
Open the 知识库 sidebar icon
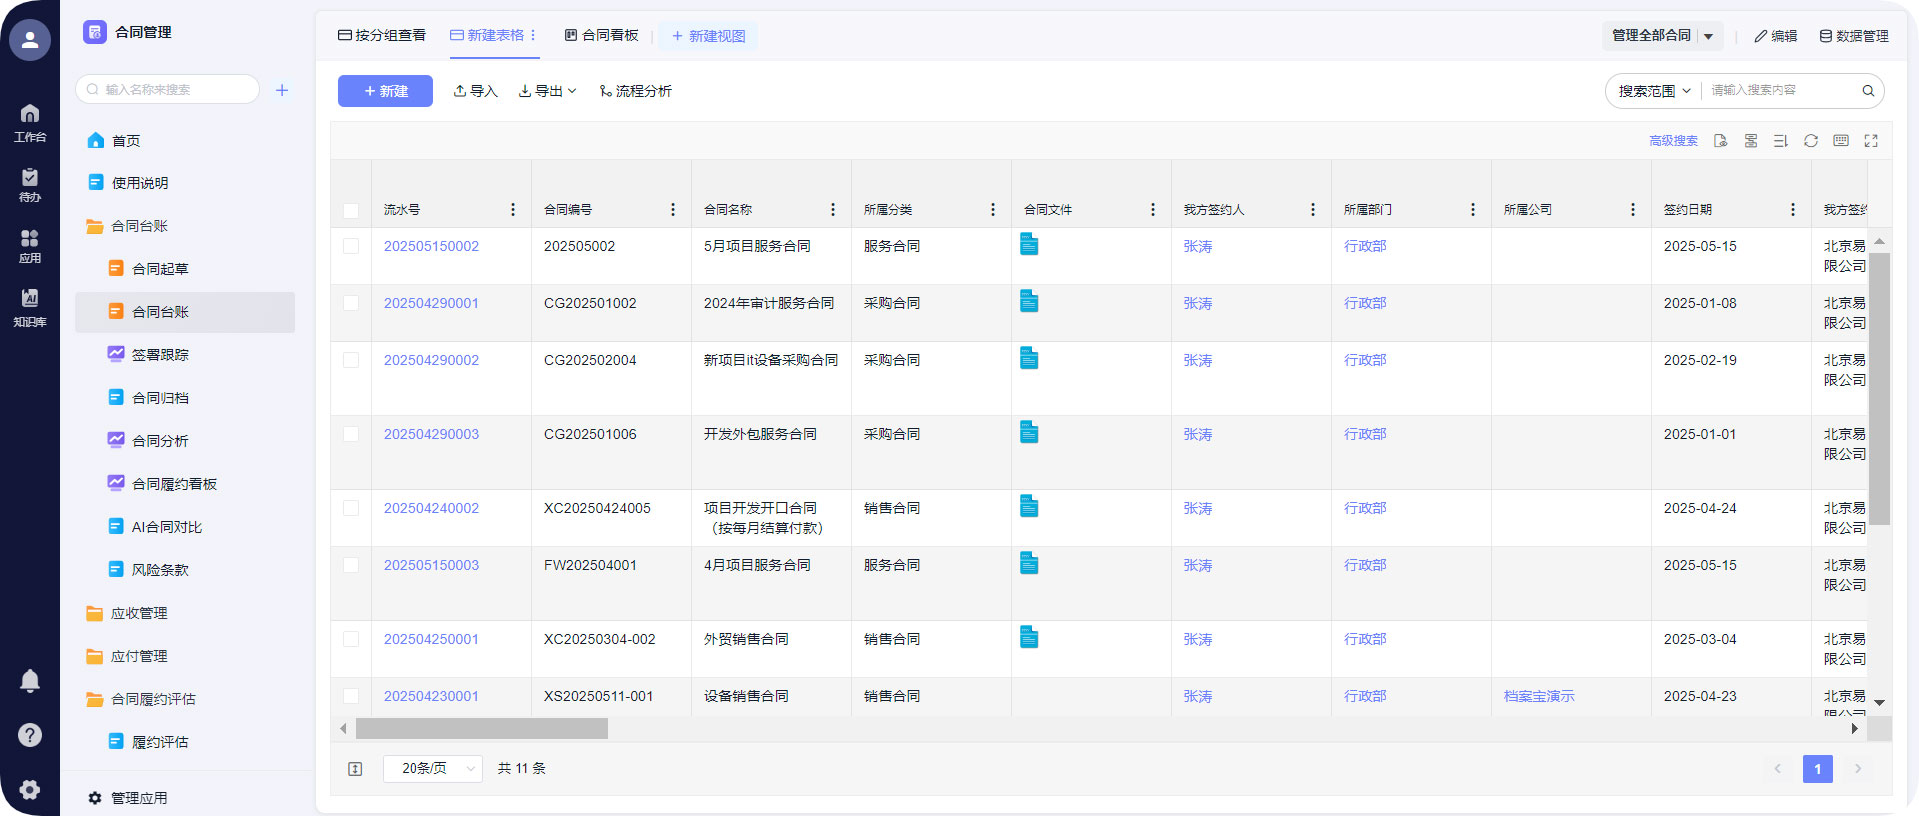point(30,306)
